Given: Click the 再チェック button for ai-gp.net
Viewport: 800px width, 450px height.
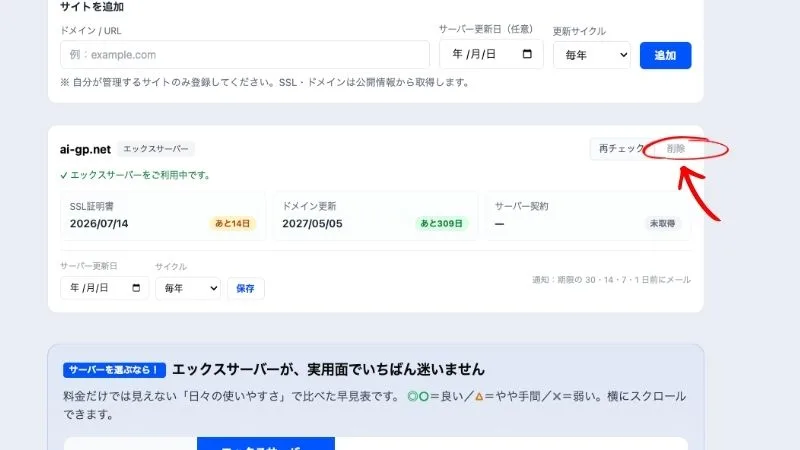Looking at the screenshot, I should point(621,148).
